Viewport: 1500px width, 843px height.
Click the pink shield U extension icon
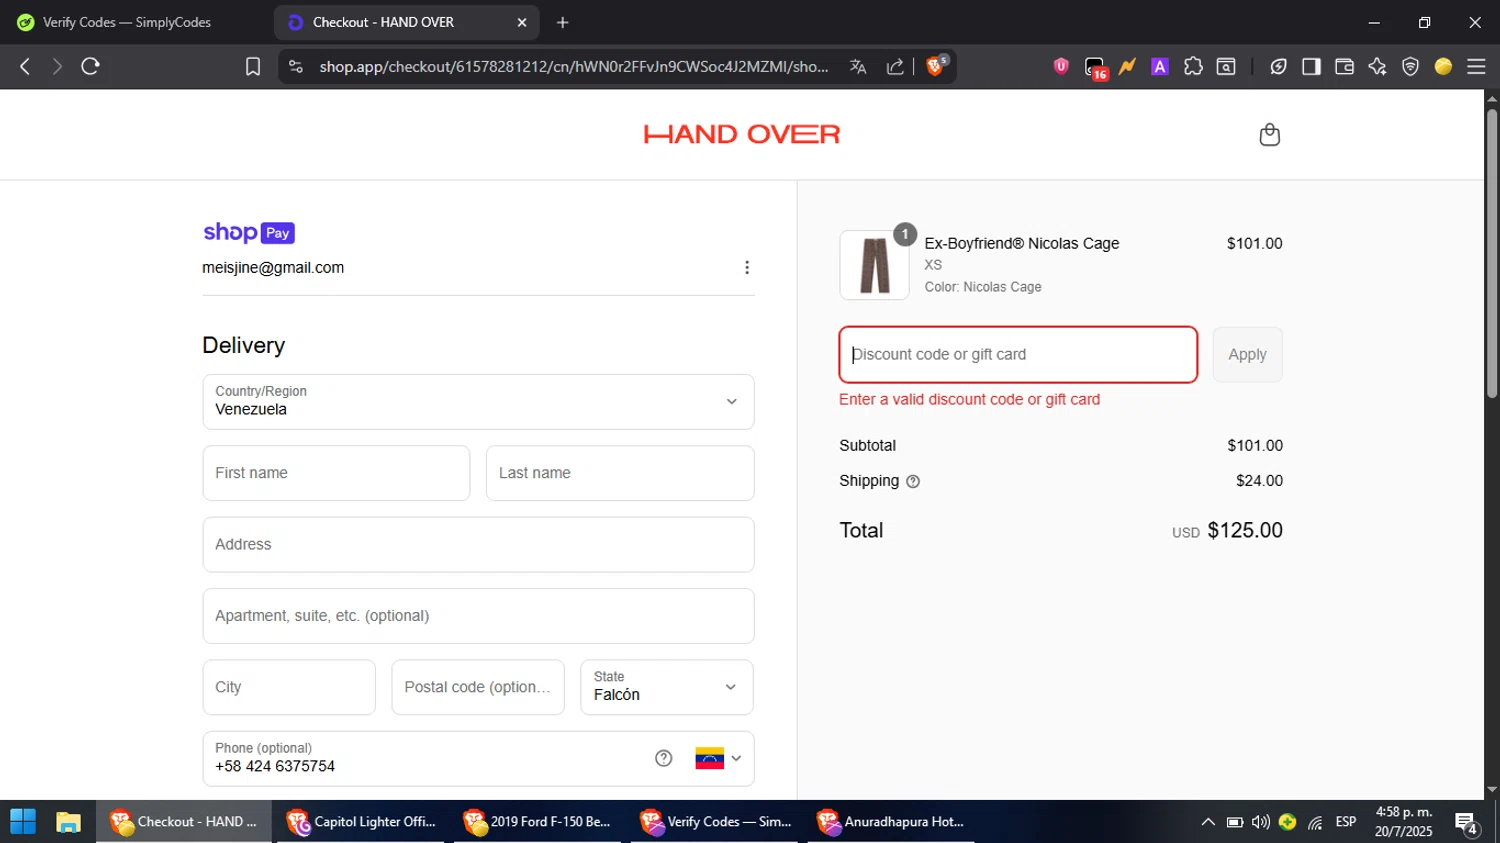click(1061, 66)
